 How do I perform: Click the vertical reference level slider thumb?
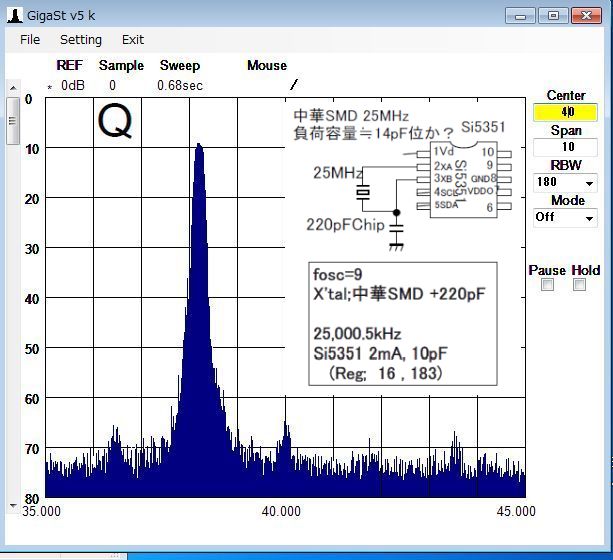click(x=13, y=120)
